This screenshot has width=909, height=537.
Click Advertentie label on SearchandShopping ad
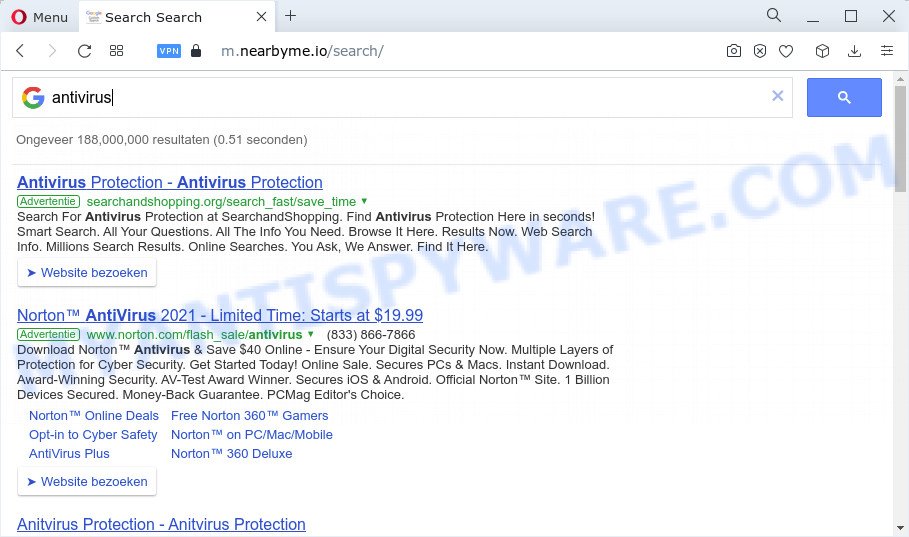(48, 201)
